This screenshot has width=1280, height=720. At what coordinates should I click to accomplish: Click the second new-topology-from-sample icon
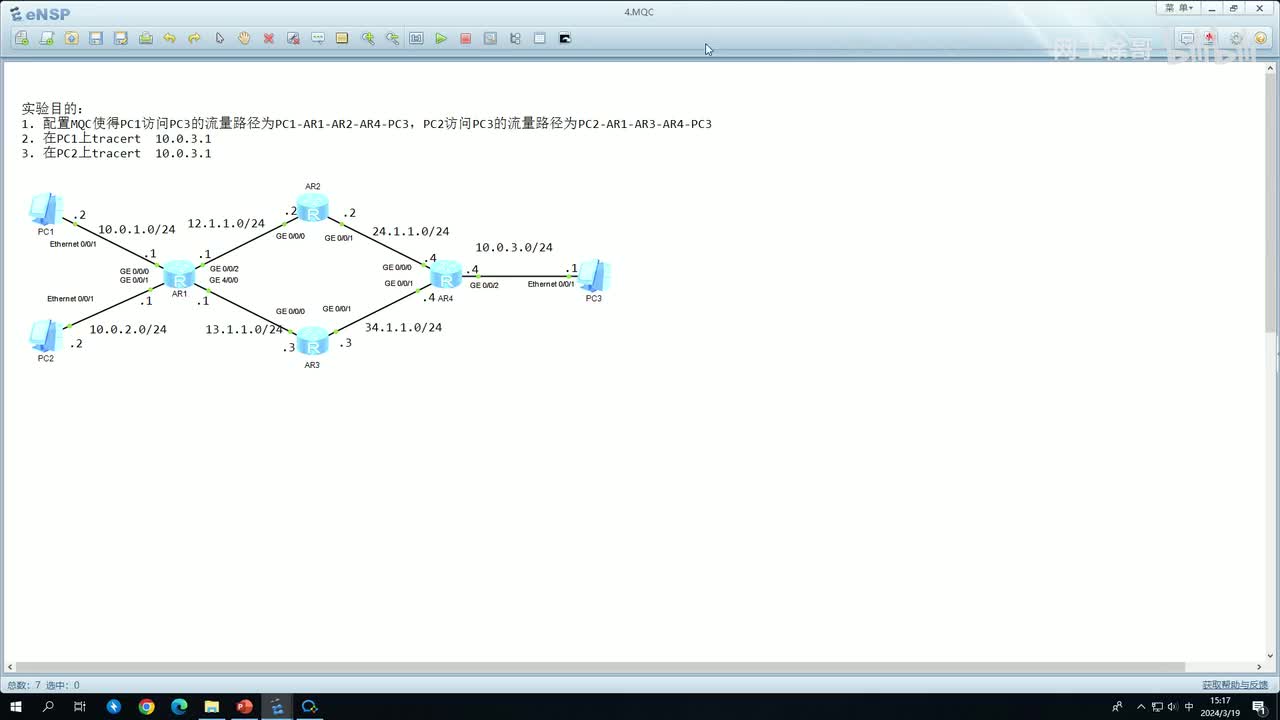tap(46, 38)
